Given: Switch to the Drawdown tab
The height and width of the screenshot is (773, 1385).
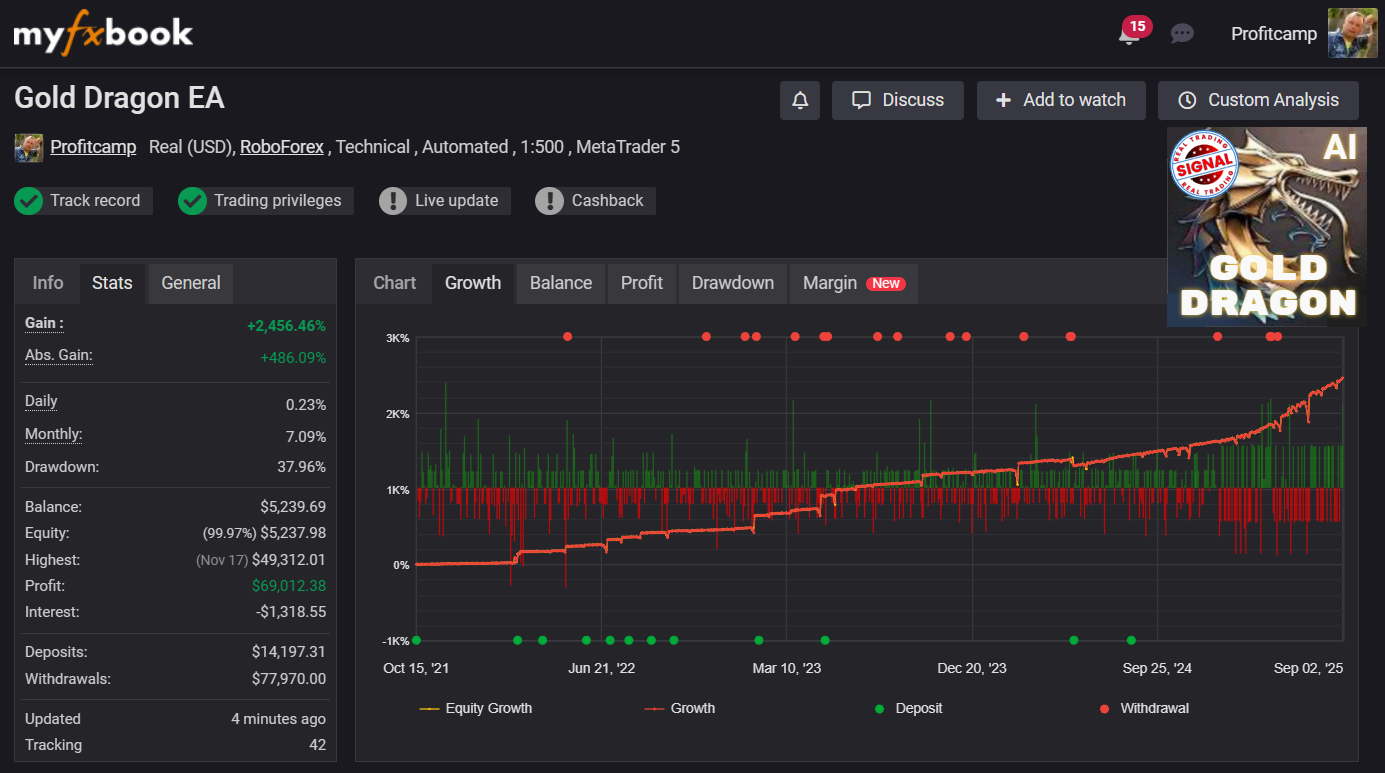Looking at the screenshot, I should click(733, 283).
